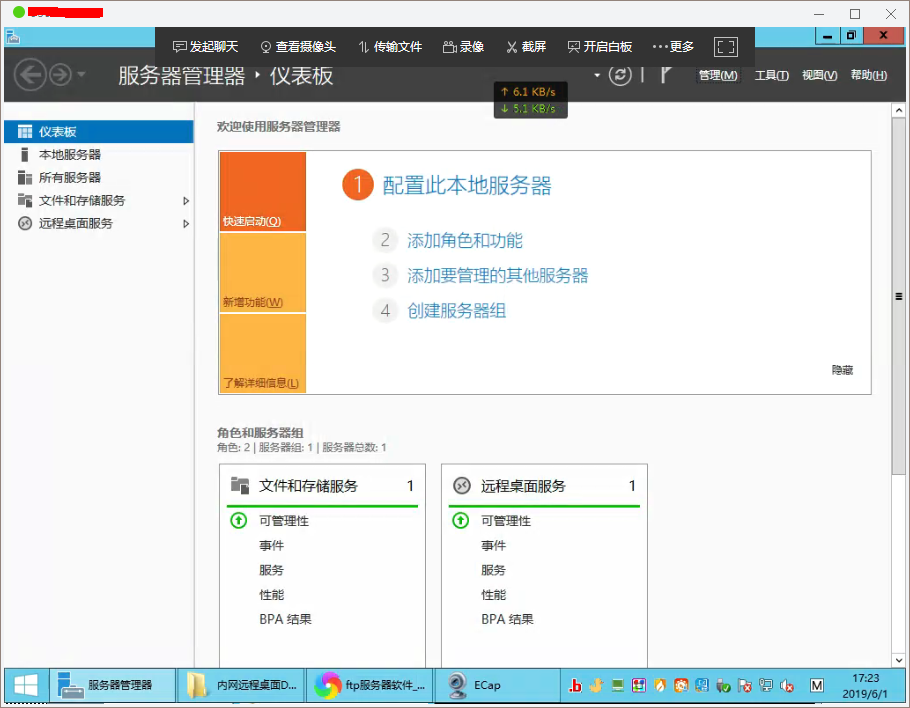The image size is (910, 708).
Task: Open the 工具(T) menu
Action: [x=771, y=76]
